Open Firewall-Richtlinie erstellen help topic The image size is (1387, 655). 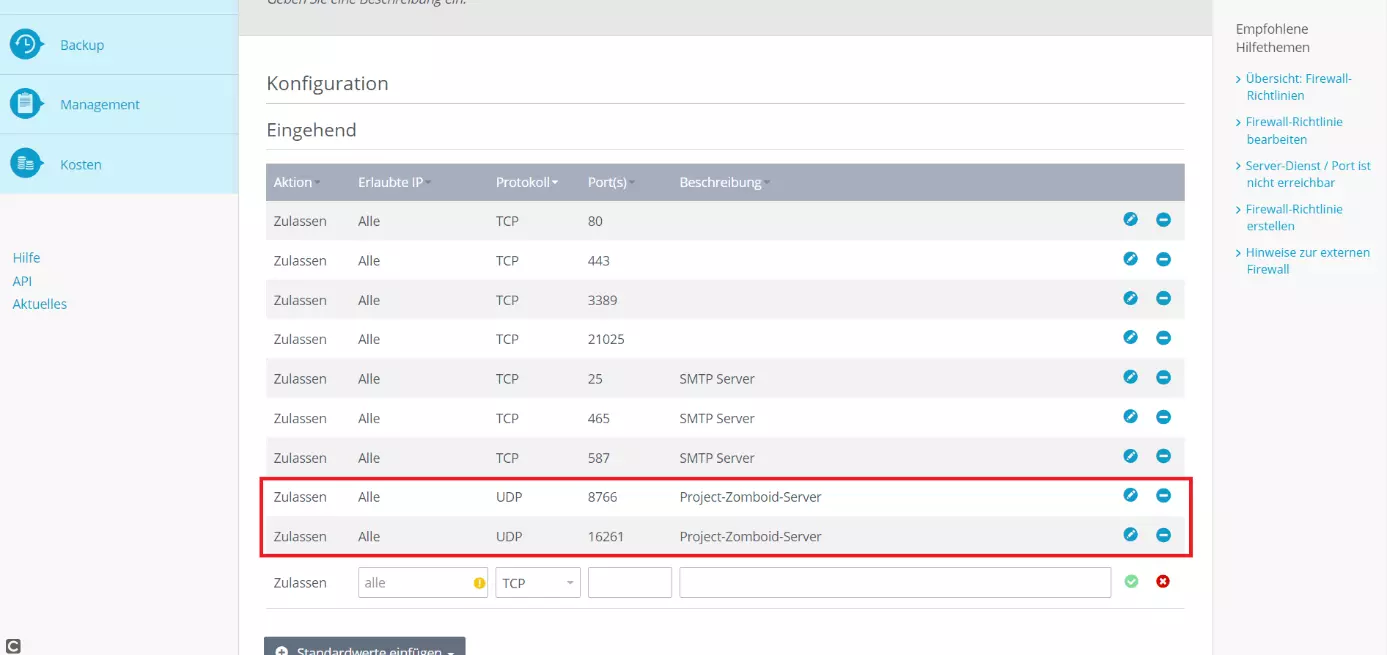pyautogui.click(x=1294, y=217)
